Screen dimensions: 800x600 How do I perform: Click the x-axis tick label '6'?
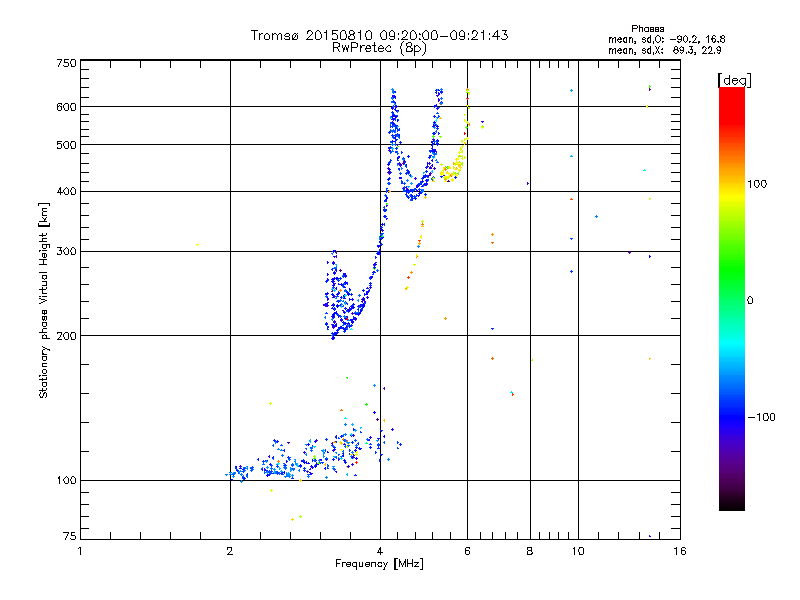click(x=467, y=551)
